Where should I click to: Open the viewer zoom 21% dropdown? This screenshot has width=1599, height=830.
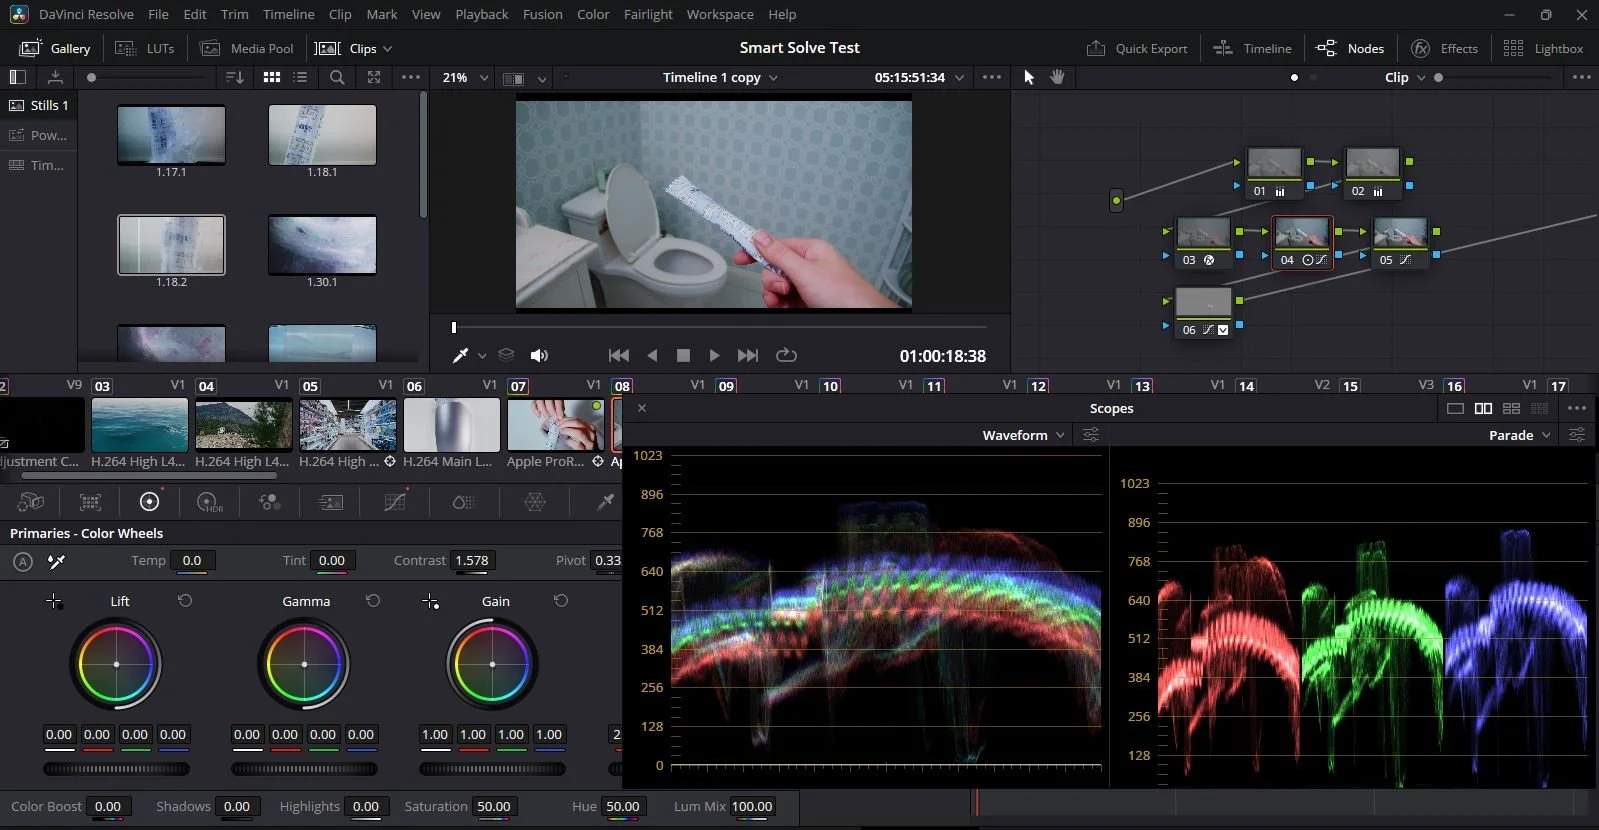tap(465, 77)
